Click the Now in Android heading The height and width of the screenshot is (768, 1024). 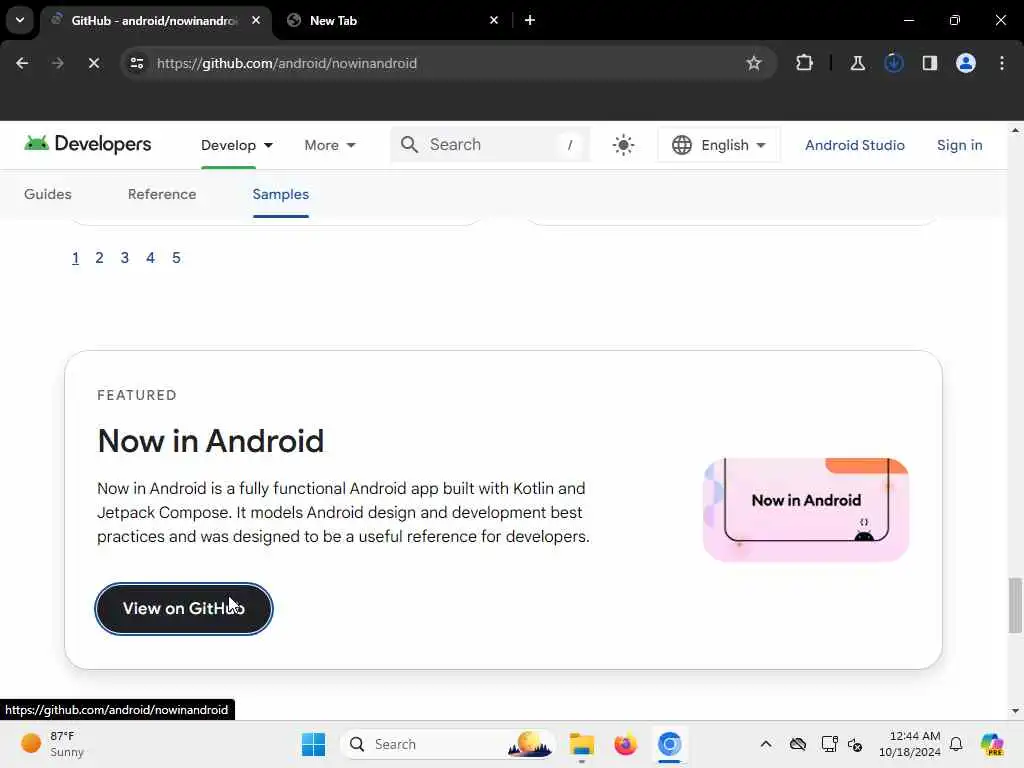[x=210, y=441]
